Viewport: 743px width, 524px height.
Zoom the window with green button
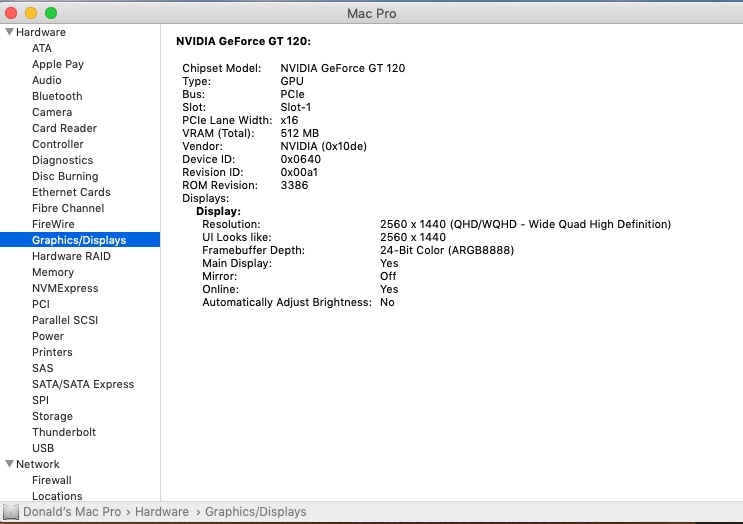click(51, 13)
